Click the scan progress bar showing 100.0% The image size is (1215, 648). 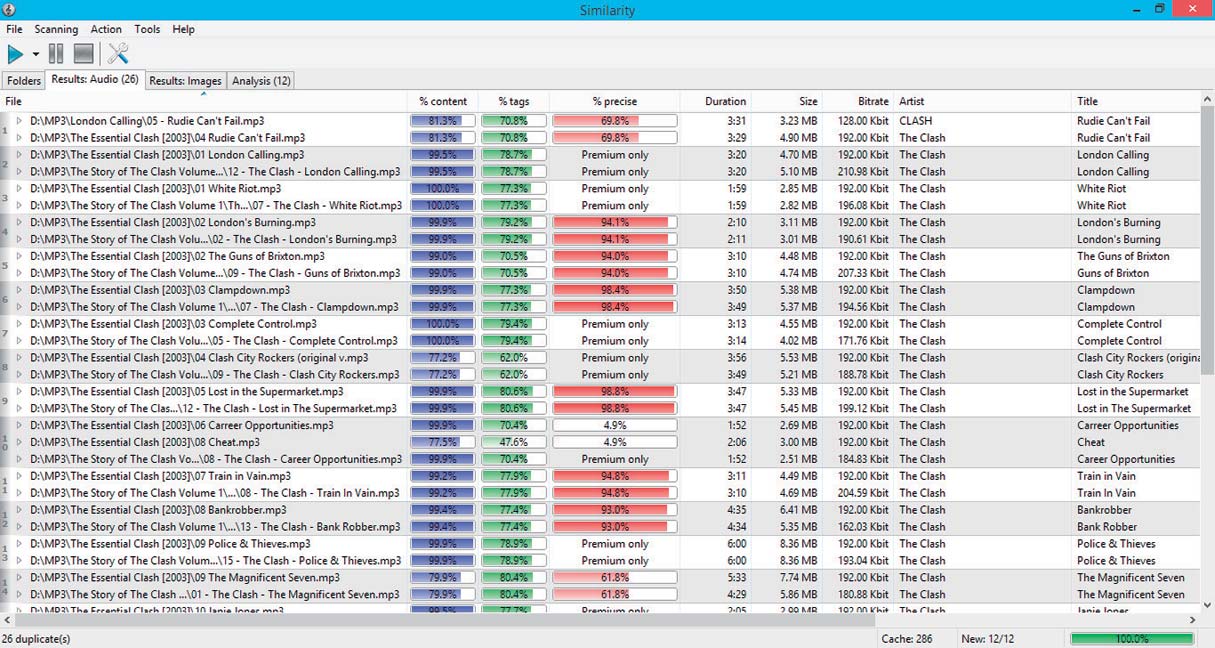[1131, 639]
